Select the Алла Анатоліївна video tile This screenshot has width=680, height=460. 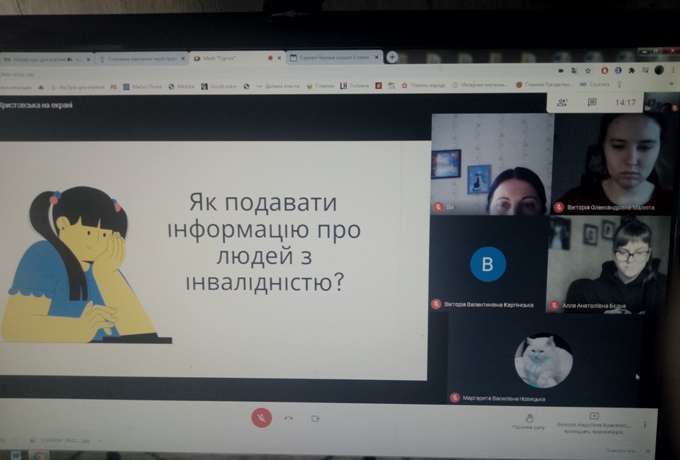pyautogui.click(x=606, y=264)
